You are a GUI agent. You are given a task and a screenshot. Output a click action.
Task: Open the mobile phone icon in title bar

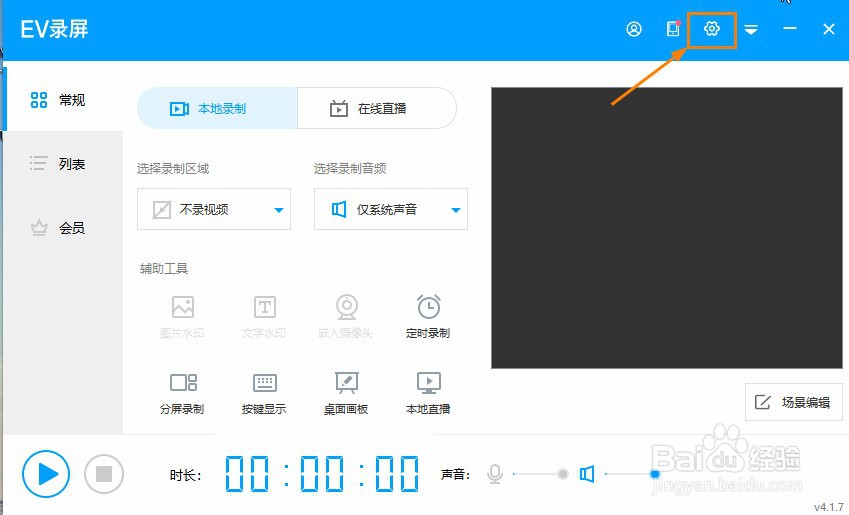[x=673, y=29]
